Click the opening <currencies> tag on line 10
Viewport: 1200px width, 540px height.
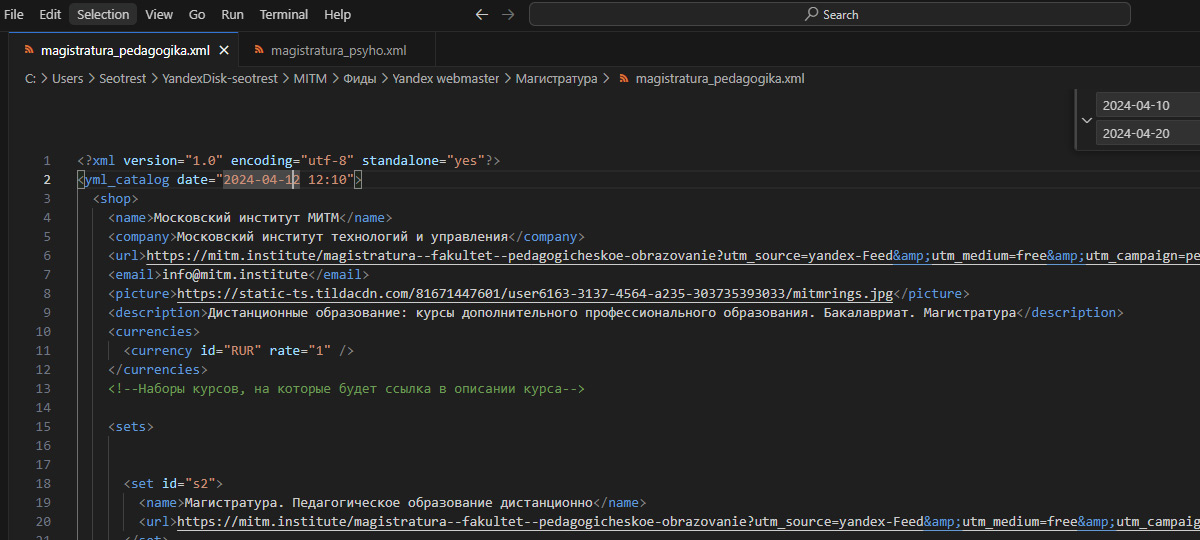(x=154, y=331)
